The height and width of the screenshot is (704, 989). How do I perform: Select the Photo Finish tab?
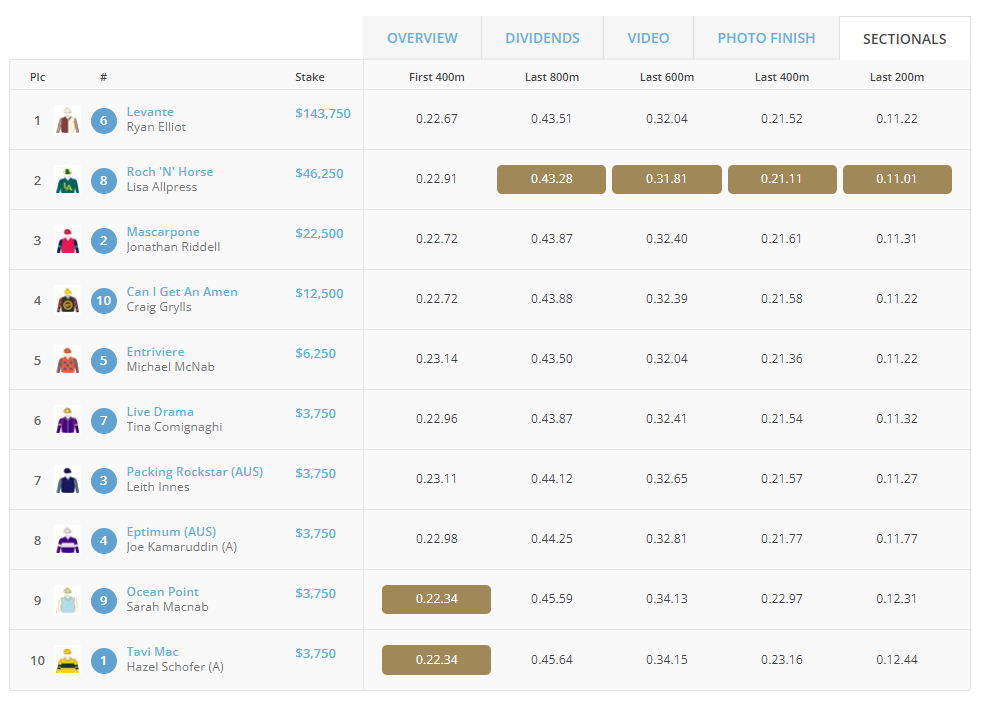click(766, 38)
